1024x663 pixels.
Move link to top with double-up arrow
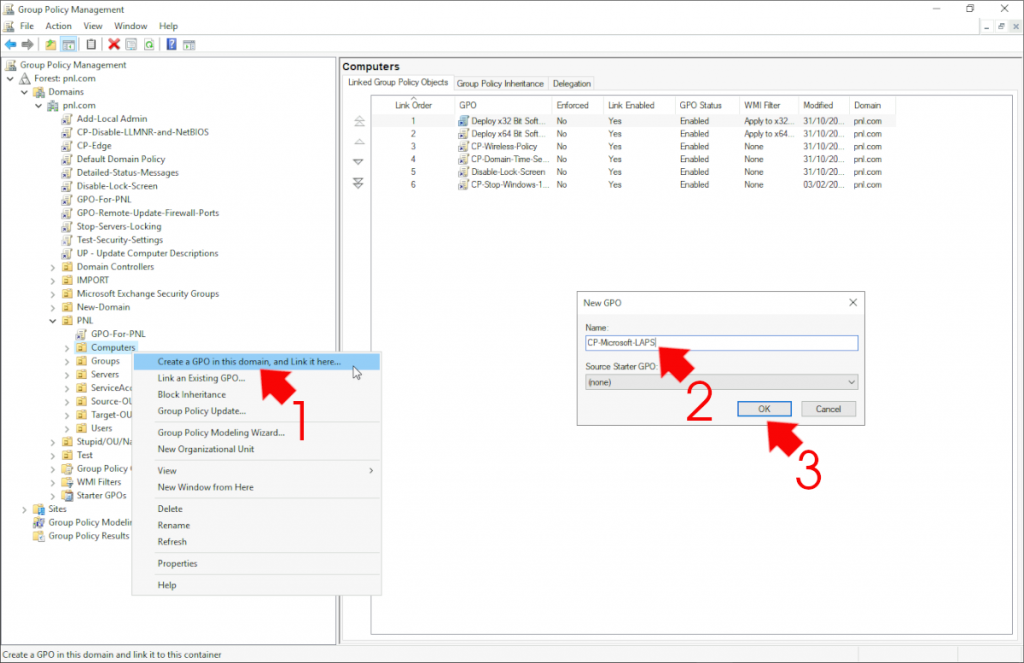pyautogui.click(x=359, y=121)
